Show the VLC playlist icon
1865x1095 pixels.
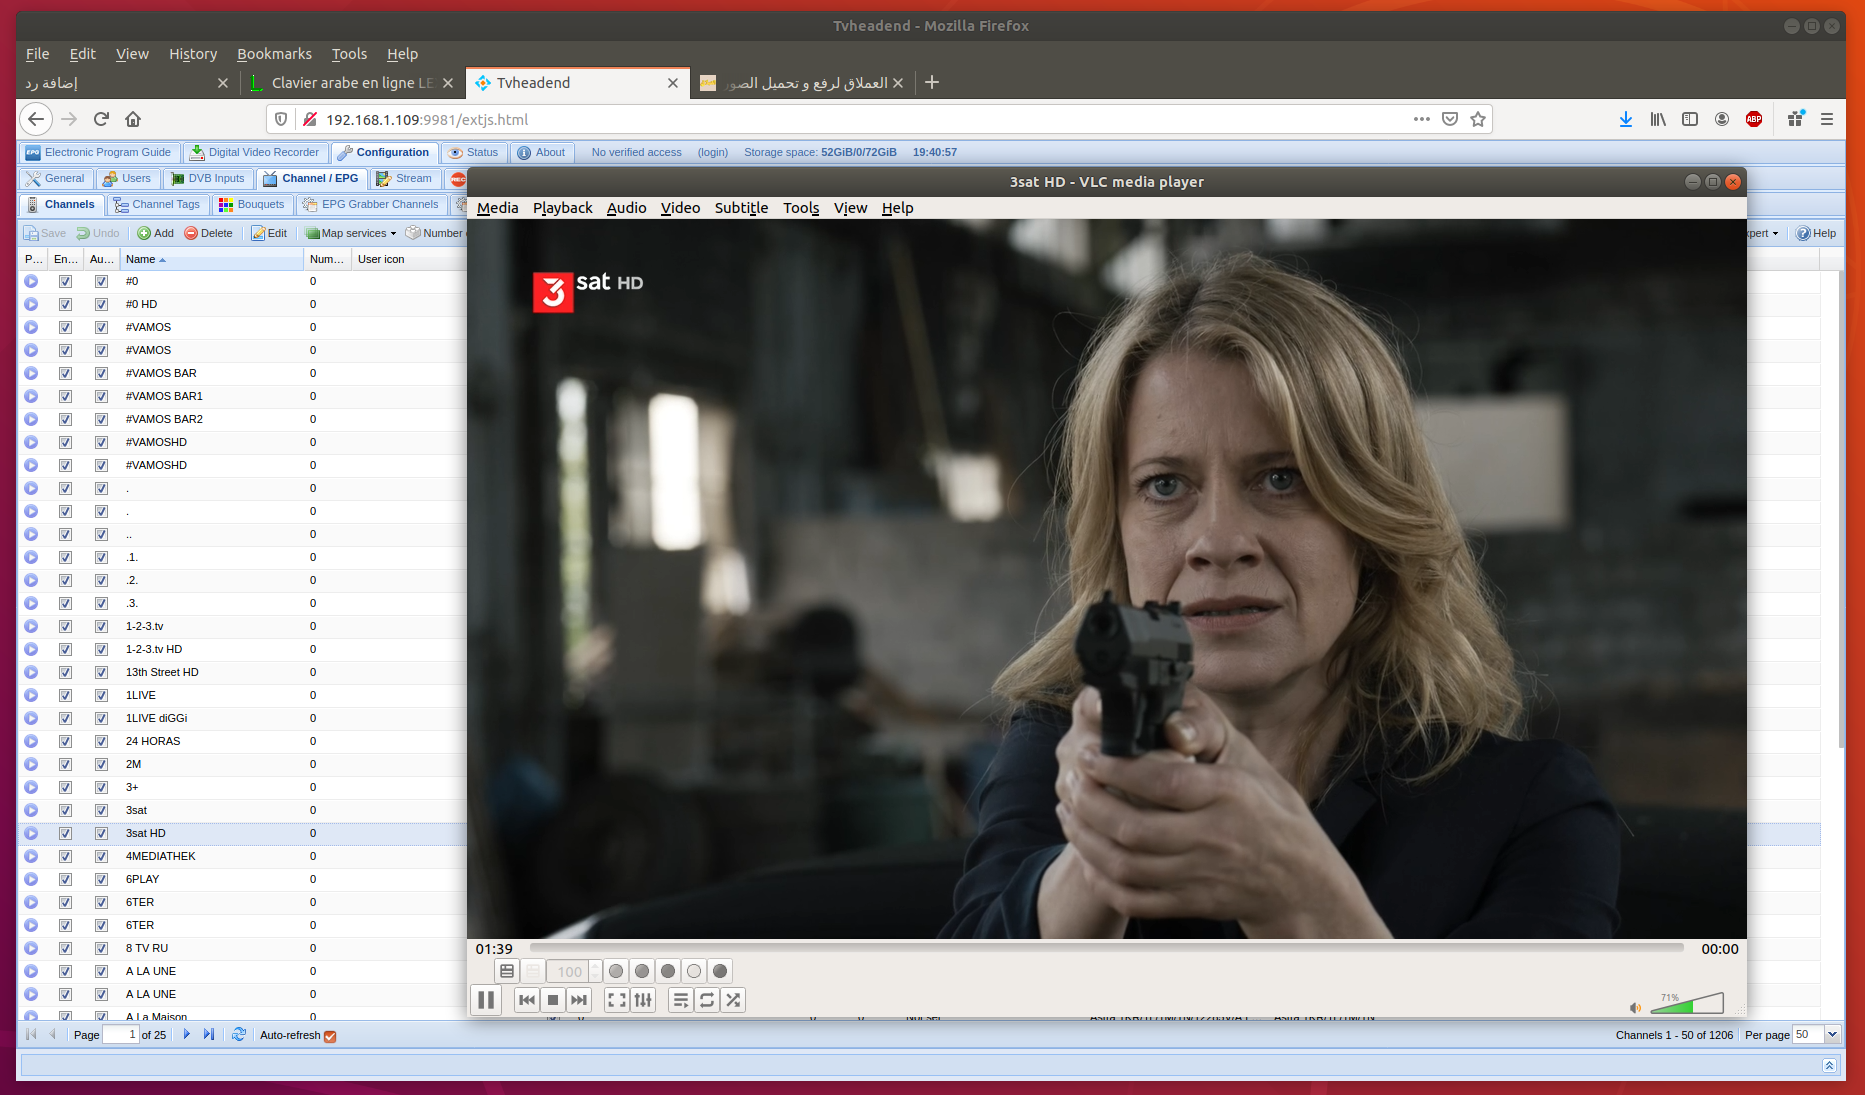(x=681, y=999)
